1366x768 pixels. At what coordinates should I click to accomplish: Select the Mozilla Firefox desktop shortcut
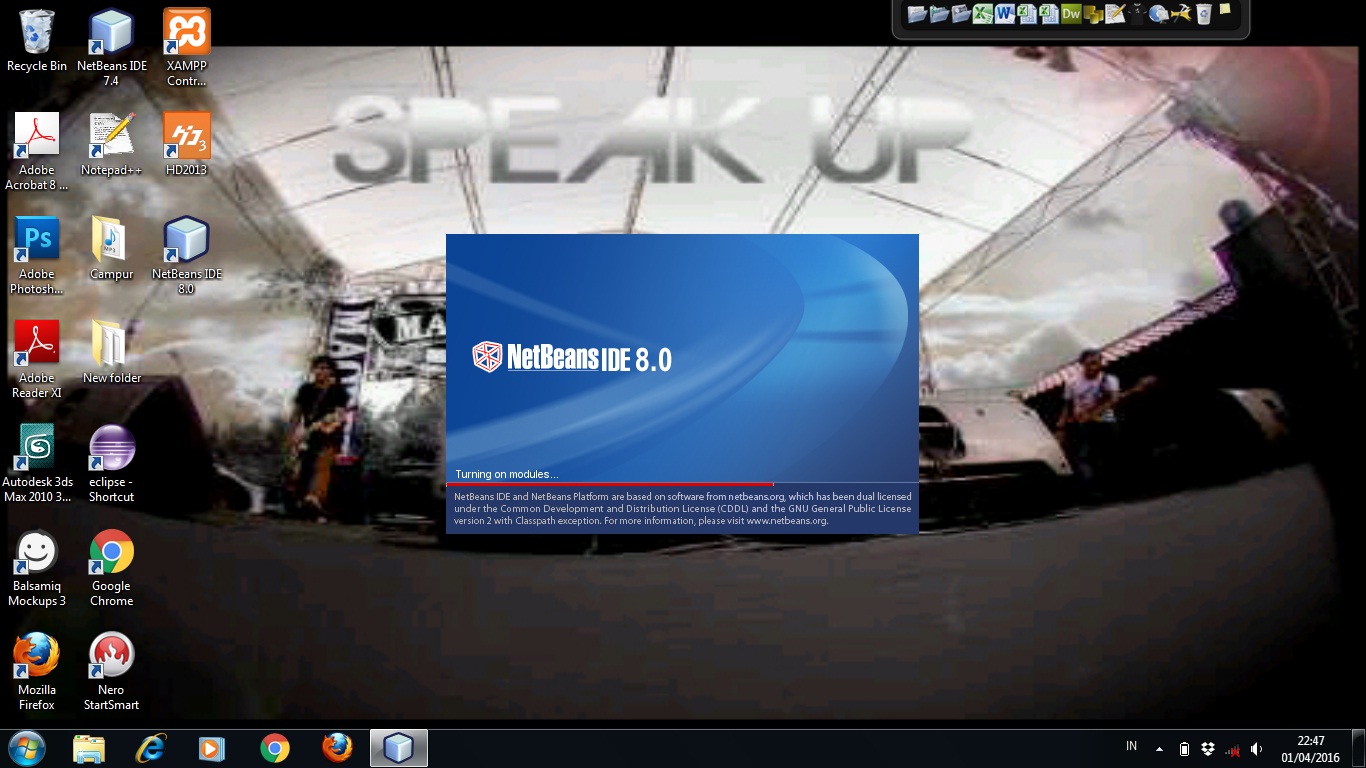37,671
